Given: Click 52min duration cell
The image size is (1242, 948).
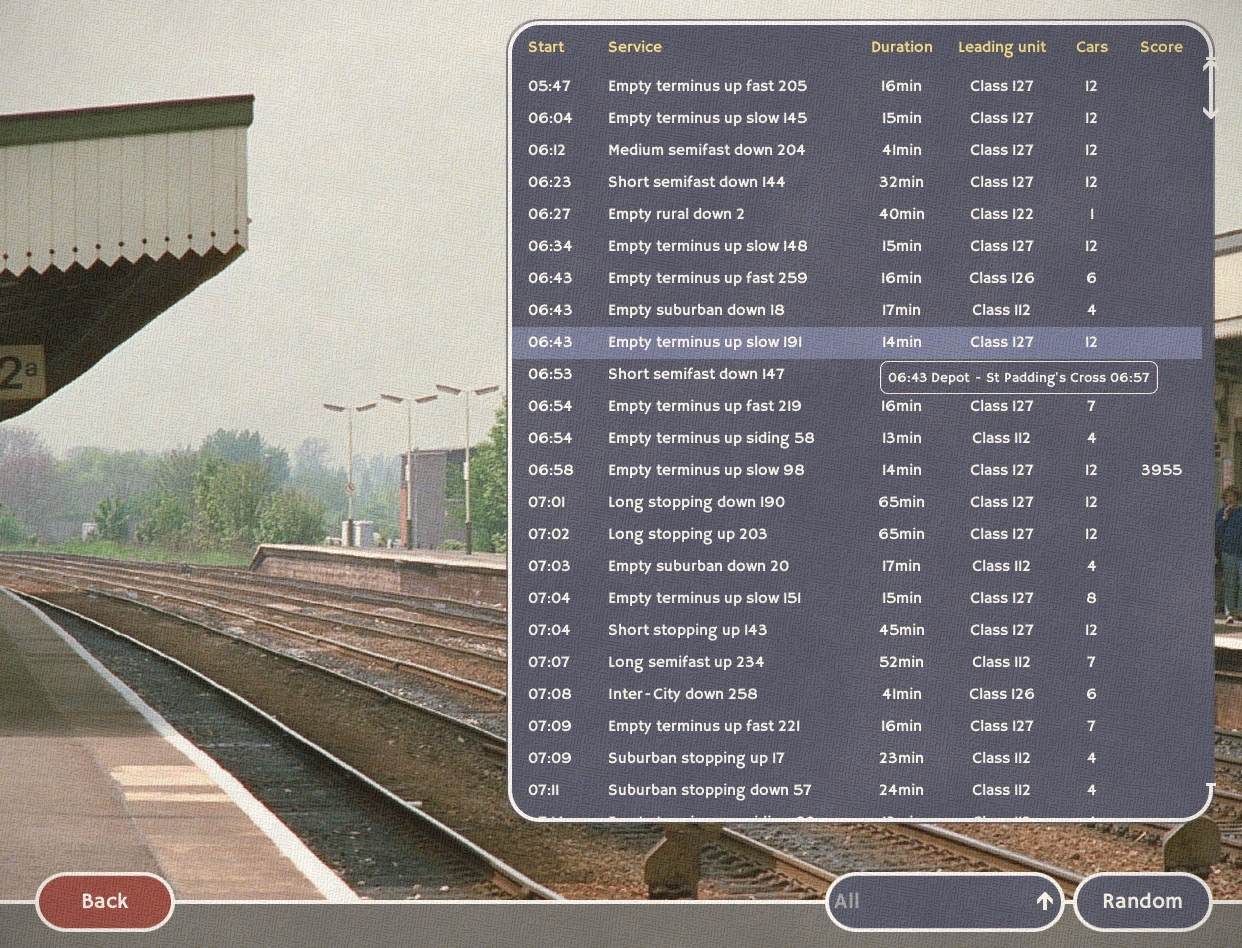Looking at the screenshot, I should coord(902,662).
